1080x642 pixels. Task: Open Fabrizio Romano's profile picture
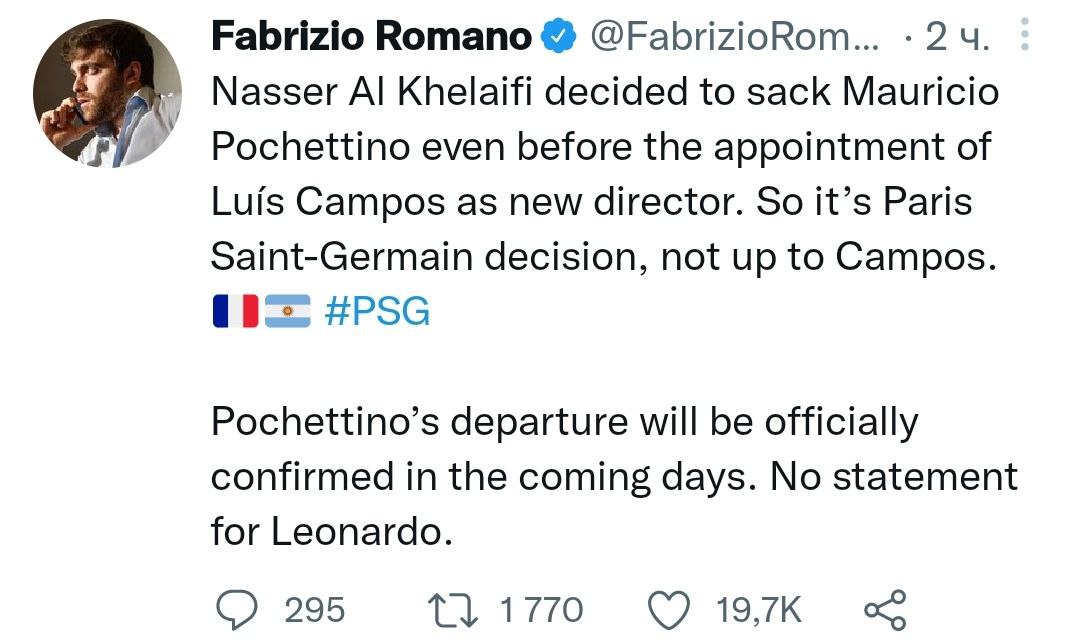pyautogui.click(x=108, y=93)
